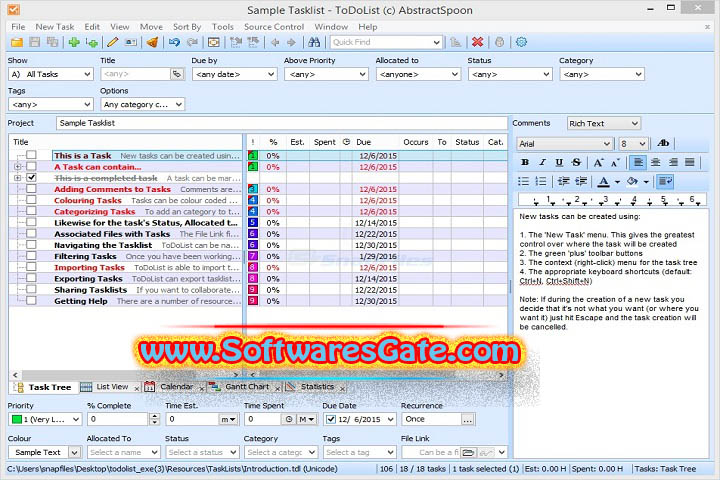Open the Priority '1 (Very L...' dropdown
Viewport: 720px width, 480px height.
[45, 419]
